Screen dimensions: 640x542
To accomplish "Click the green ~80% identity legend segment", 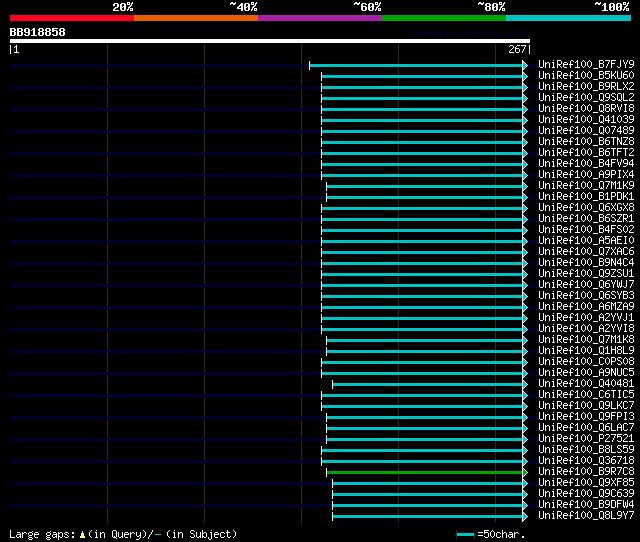I will 444,18.
